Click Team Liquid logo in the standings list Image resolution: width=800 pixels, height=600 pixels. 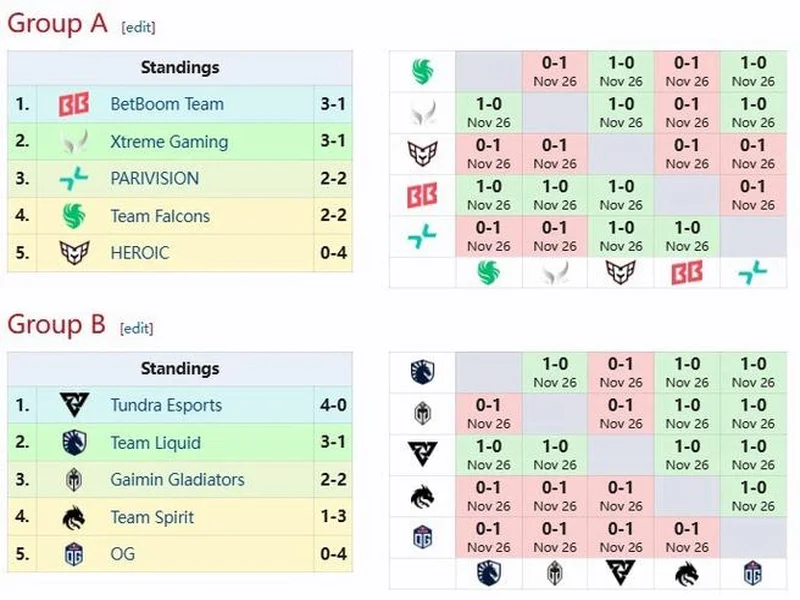[x=74, y=443]
